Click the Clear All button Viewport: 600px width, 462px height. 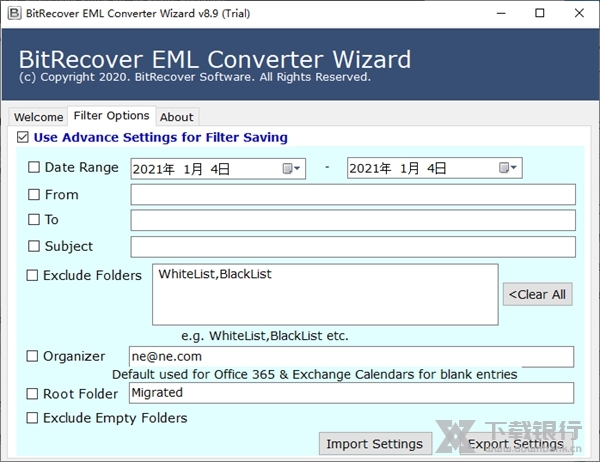tap(537, 294)
